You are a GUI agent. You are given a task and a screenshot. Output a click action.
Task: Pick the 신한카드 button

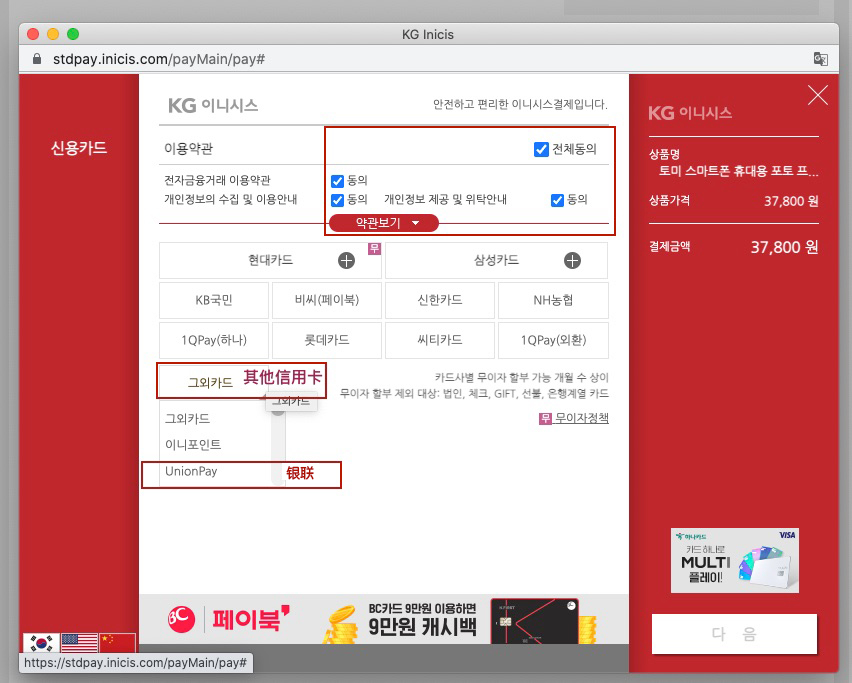tap(440, 300)
